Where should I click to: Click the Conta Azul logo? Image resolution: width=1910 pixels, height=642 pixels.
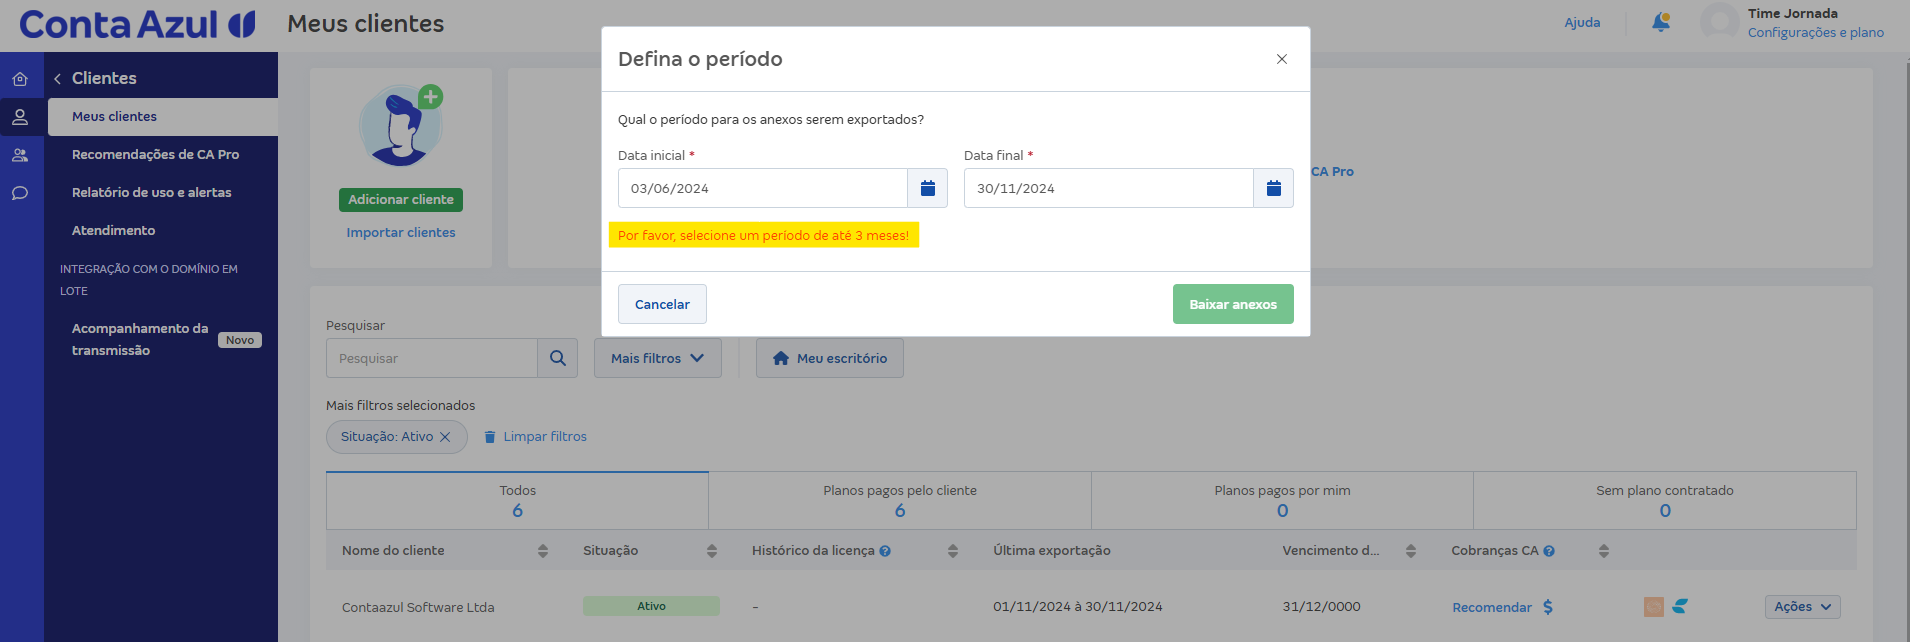138,24
